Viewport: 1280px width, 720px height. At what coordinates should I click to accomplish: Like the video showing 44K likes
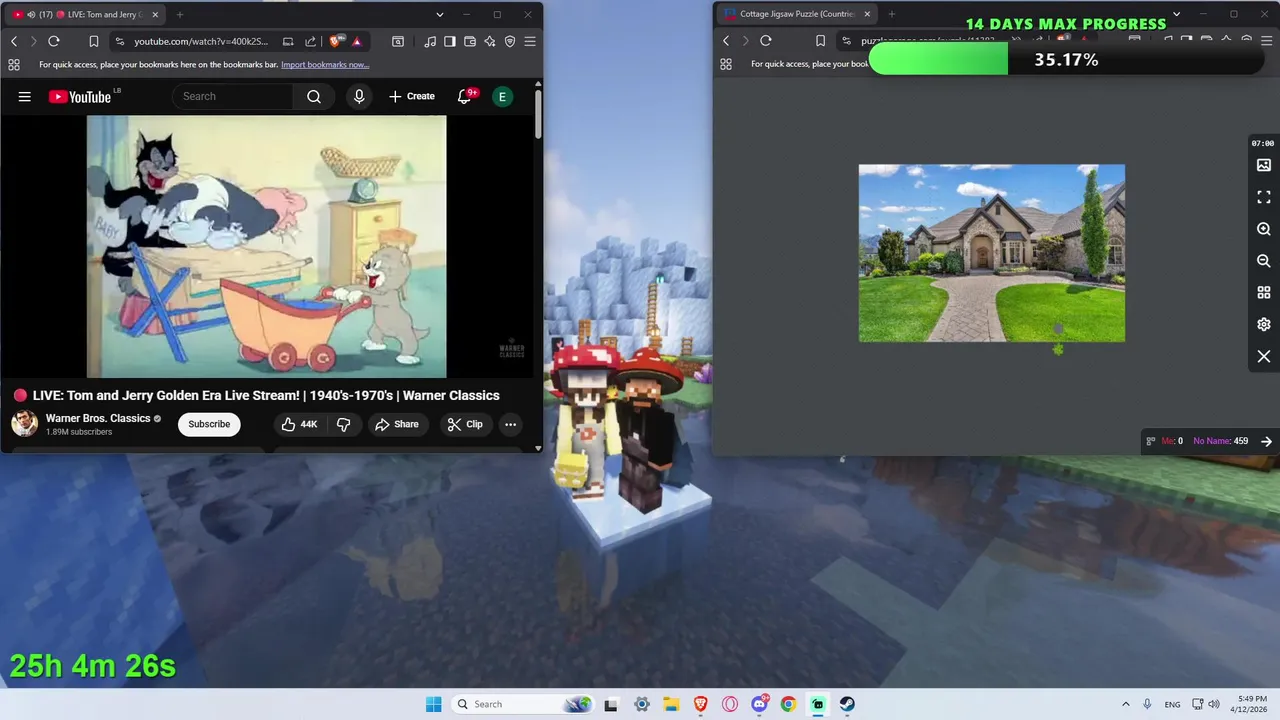pyautogui.click(x=299, y=424)
